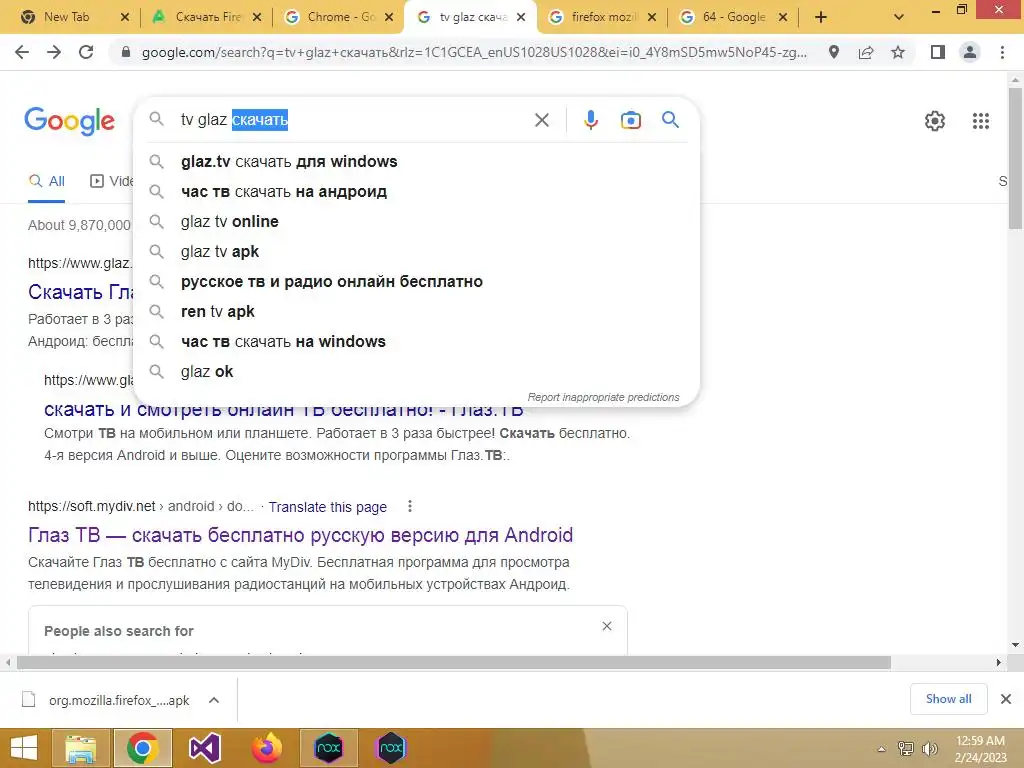Viewport: 1024px width, 768px height.
Task: Open the downloaded org.mozilla.firefox apk file
Action: pos(119,700)
